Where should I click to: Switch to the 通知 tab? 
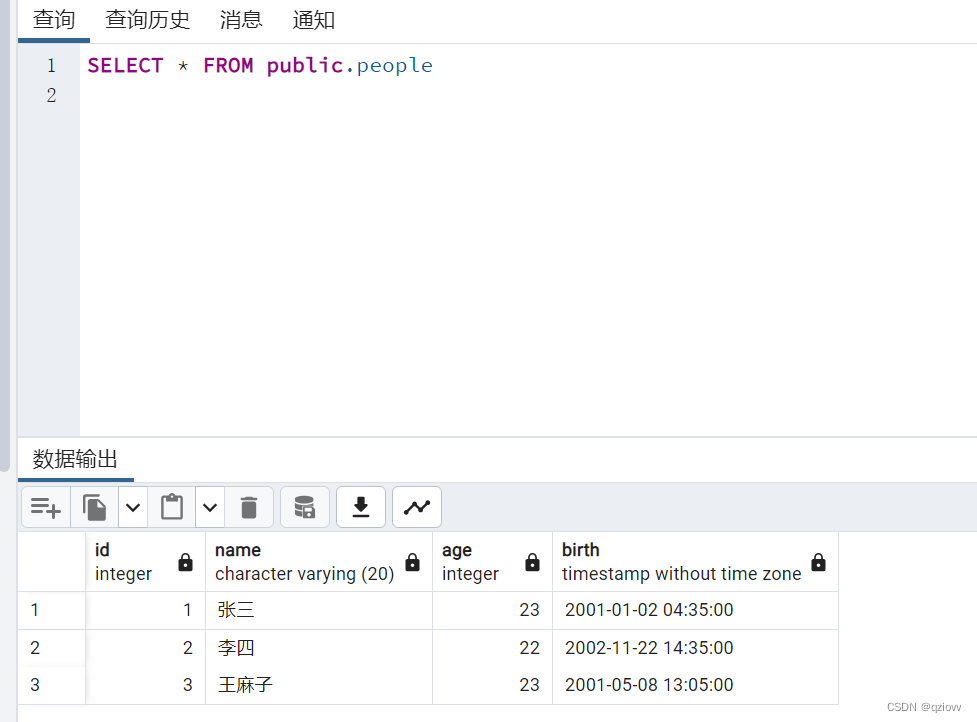click(313, 20)
